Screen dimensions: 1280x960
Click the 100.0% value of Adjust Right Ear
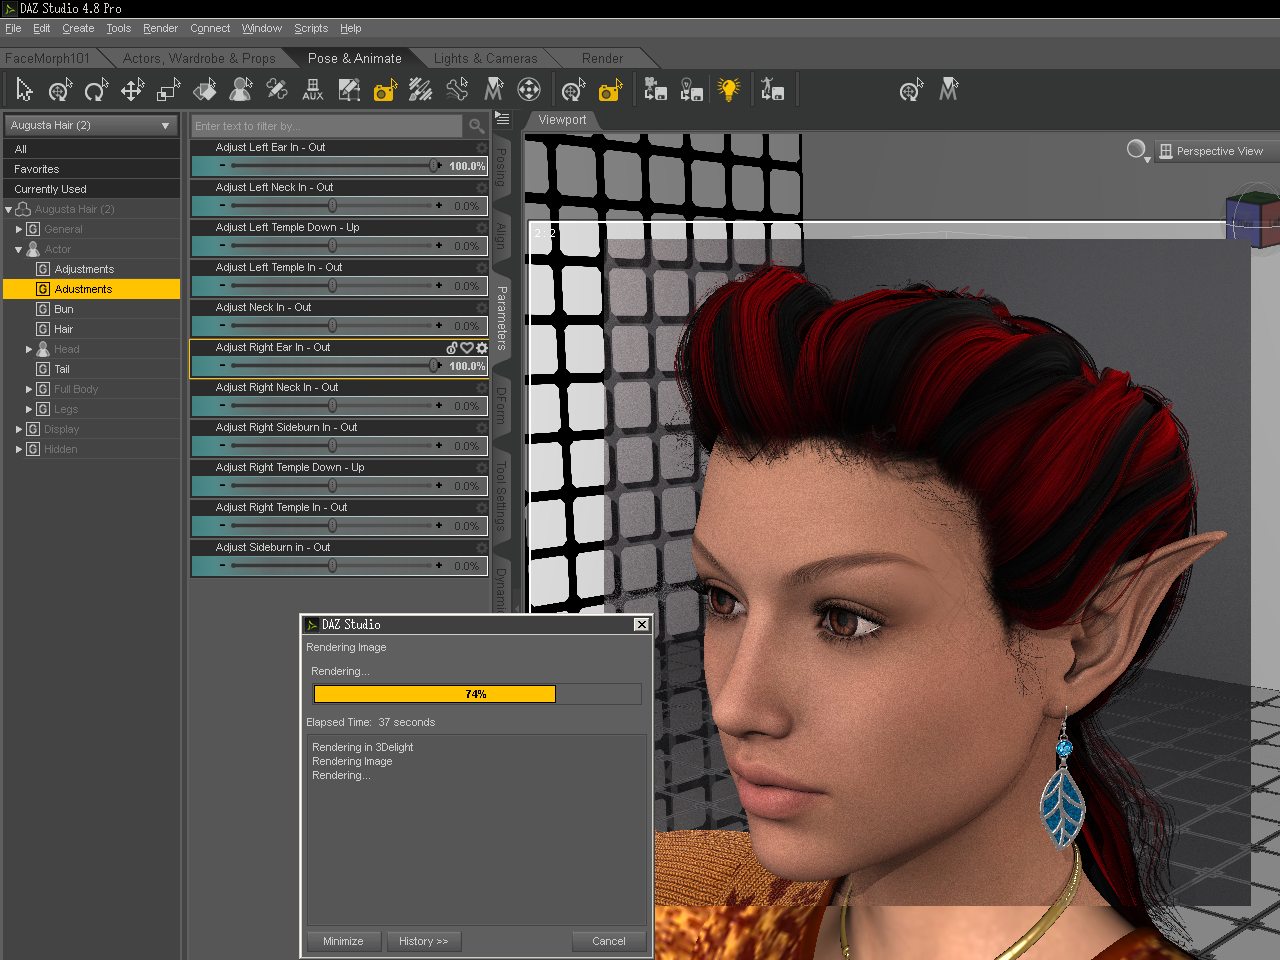pos(466,366)
